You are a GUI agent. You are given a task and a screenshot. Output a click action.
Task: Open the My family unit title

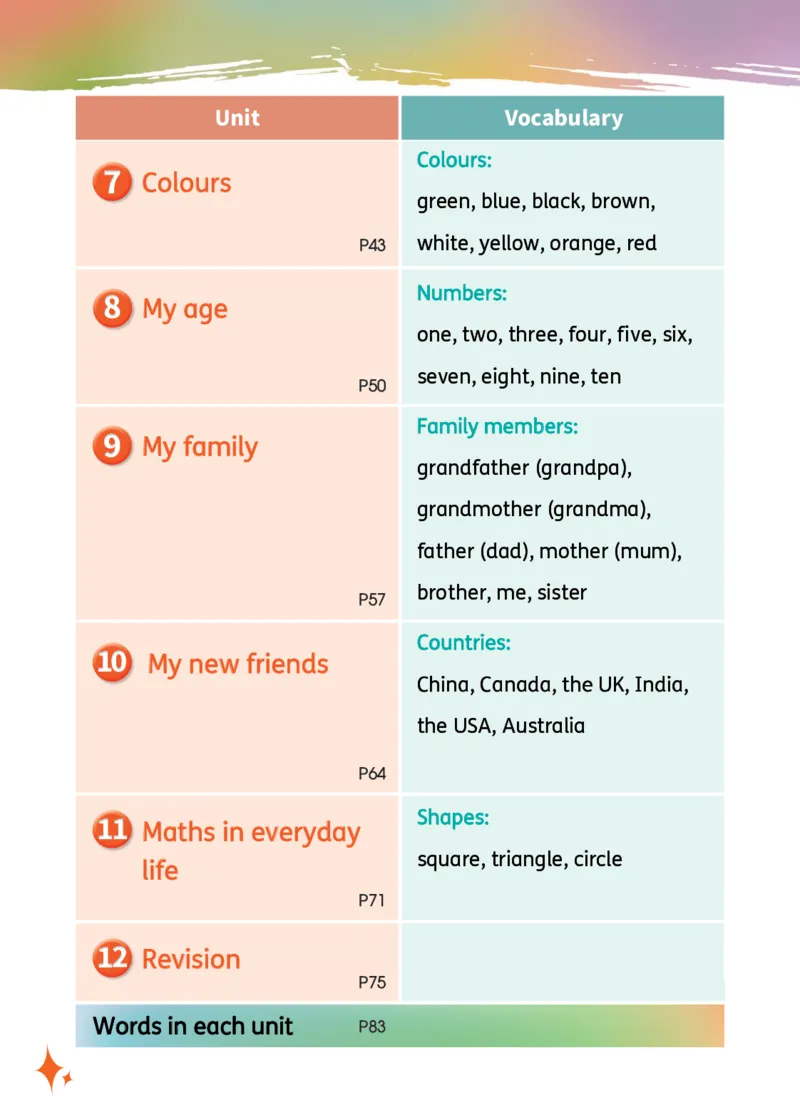pos(200,448)
